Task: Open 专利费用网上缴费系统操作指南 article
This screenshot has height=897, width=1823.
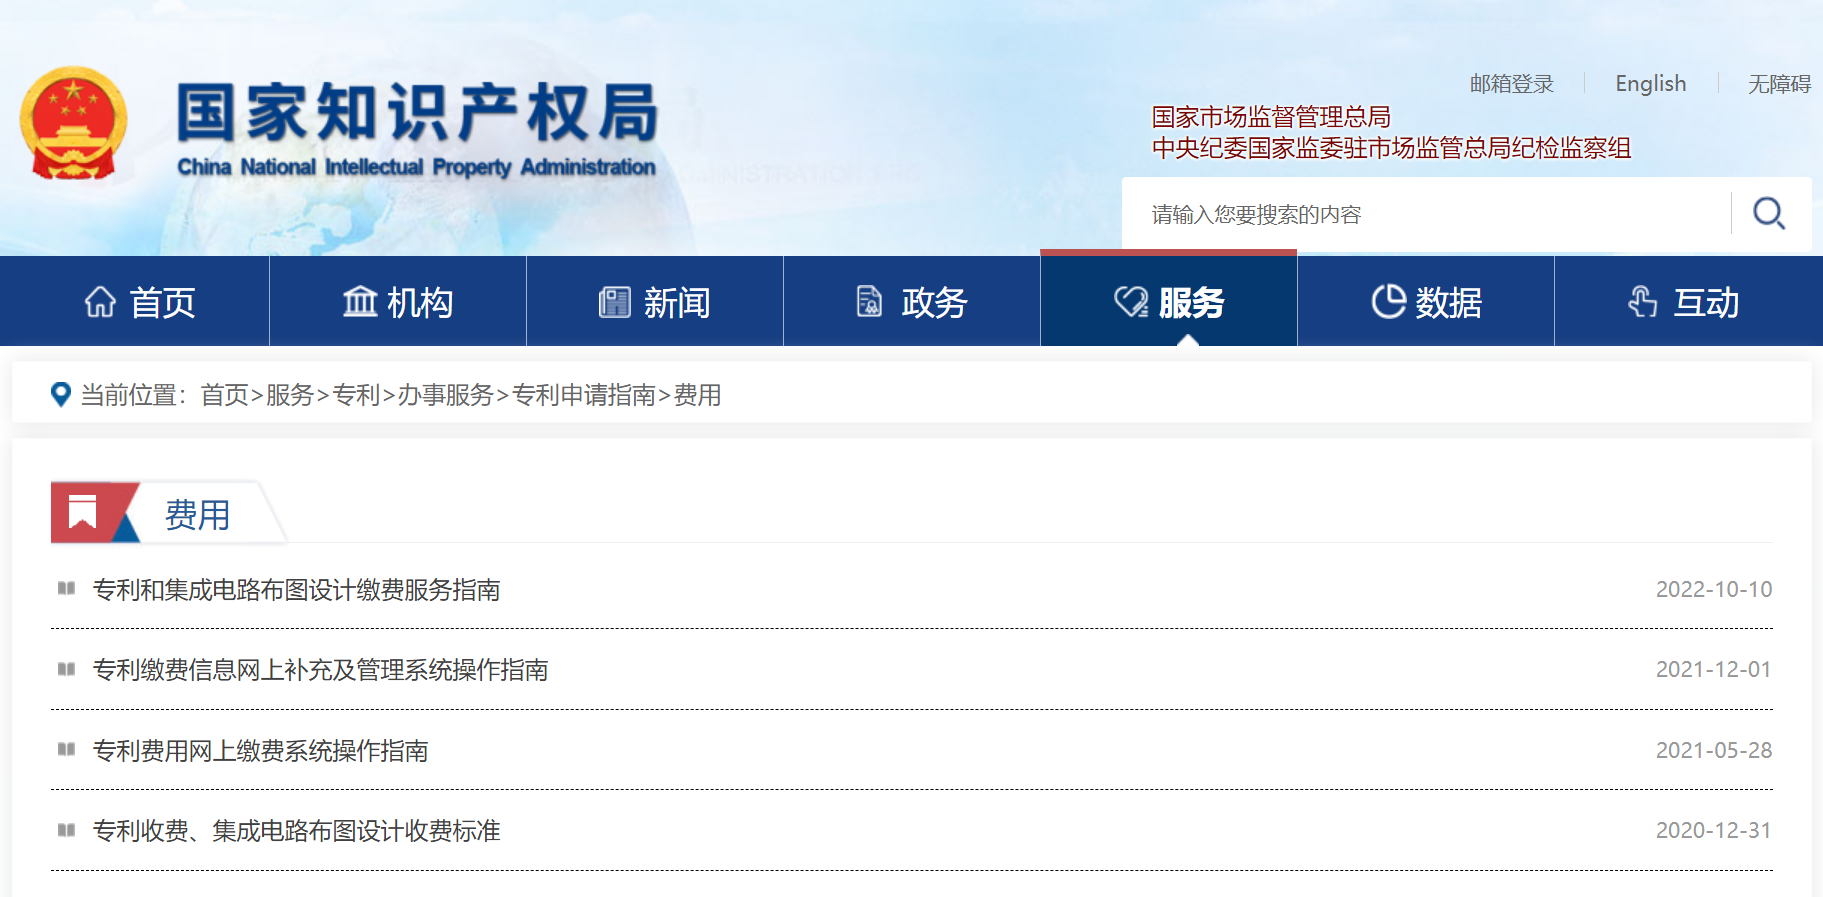Action: point(260,751)
